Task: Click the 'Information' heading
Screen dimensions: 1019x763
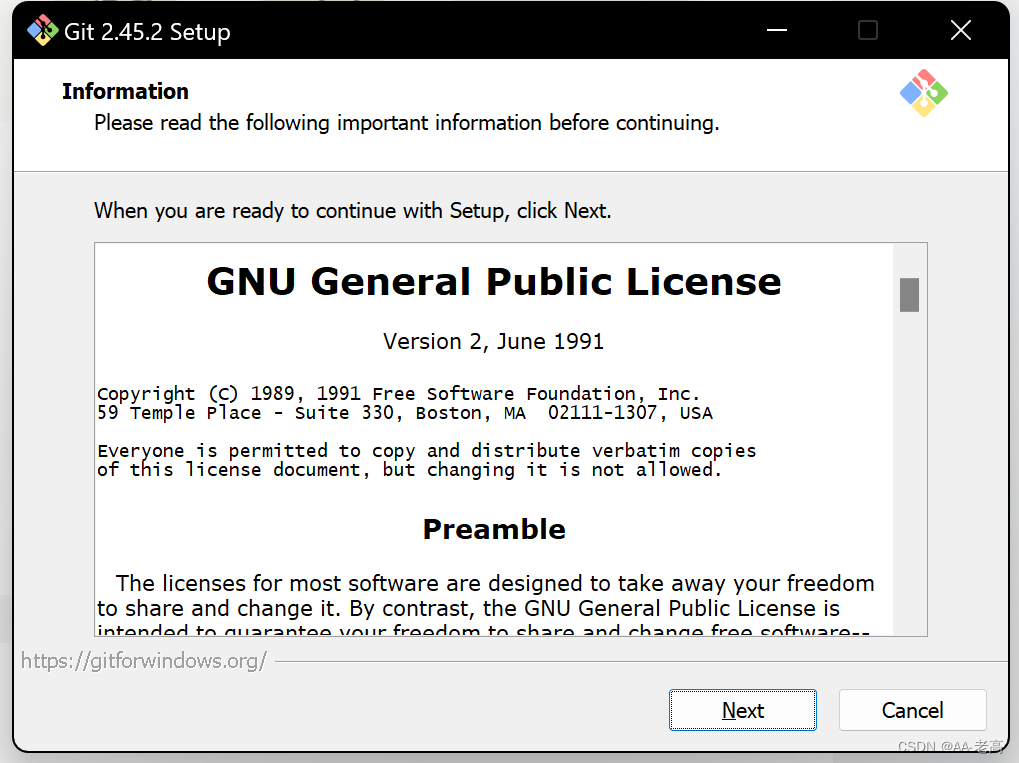Action: [125, 92]
